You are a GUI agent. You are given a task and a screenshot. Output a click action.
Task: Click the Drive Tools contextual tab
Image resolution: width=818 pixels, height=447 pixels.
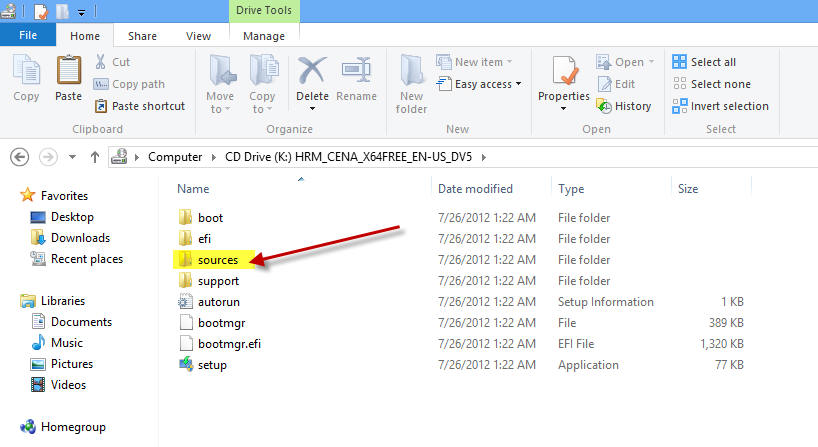264,10
